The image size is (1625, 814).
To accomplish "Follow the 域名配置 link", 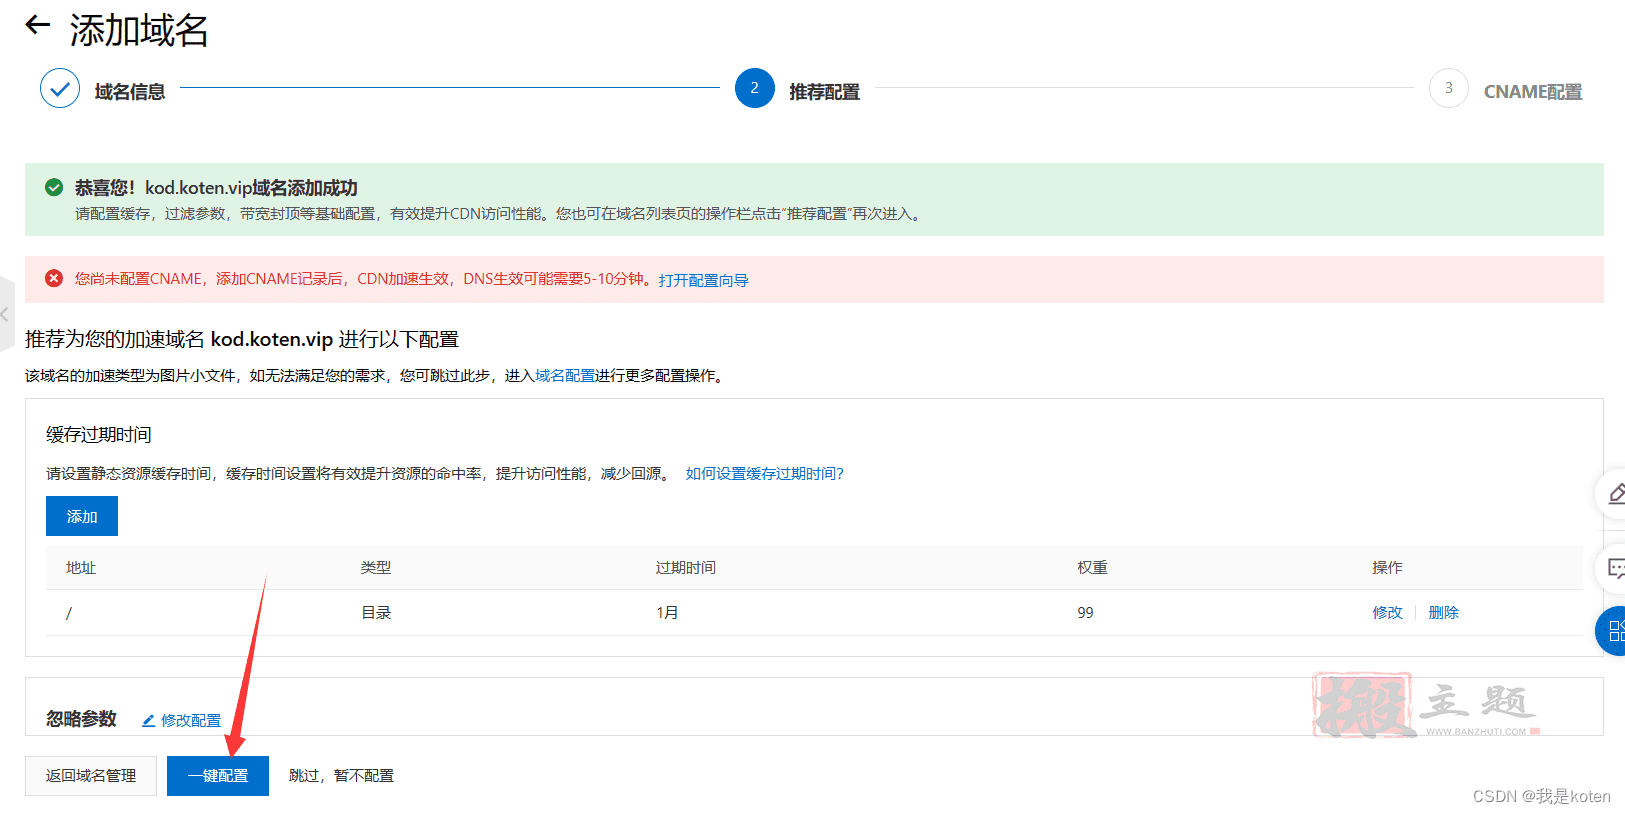I will pyautogui.click(x=565, y=376).
